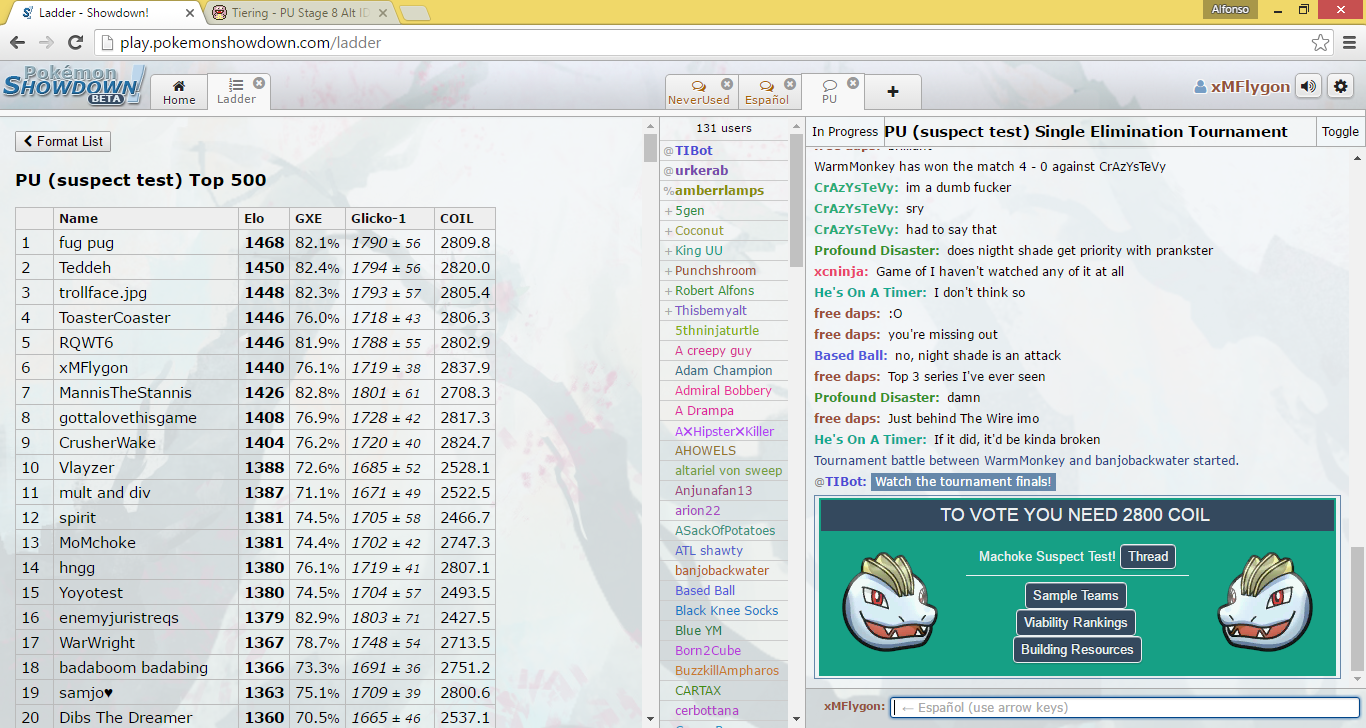This screenshot has height=728, width=1366.
Task: Go back to Format List
Action: [x=63, y=142]
